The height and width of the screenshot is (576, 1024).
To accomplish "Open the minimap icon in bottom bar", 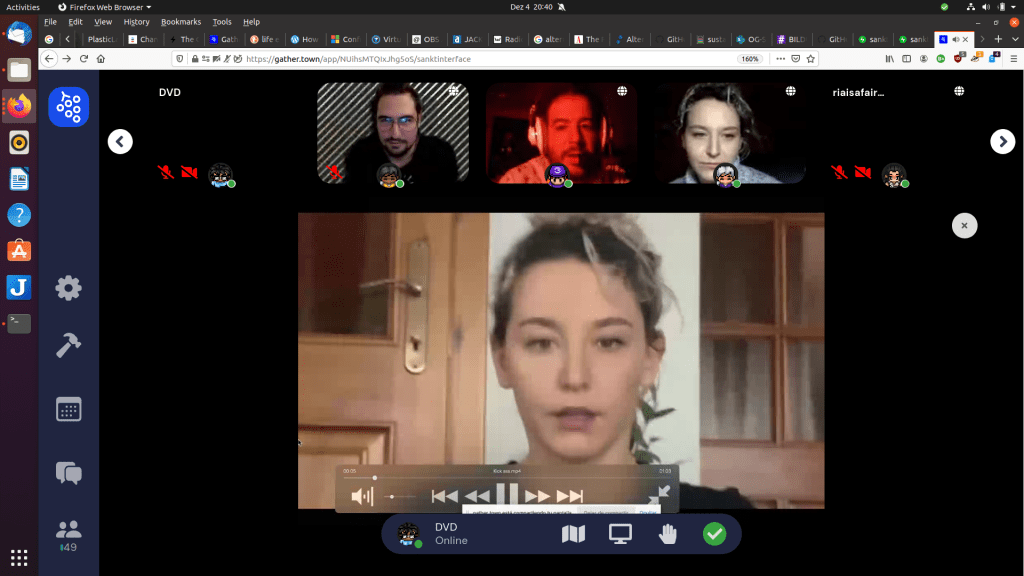I will pos(573,534).
